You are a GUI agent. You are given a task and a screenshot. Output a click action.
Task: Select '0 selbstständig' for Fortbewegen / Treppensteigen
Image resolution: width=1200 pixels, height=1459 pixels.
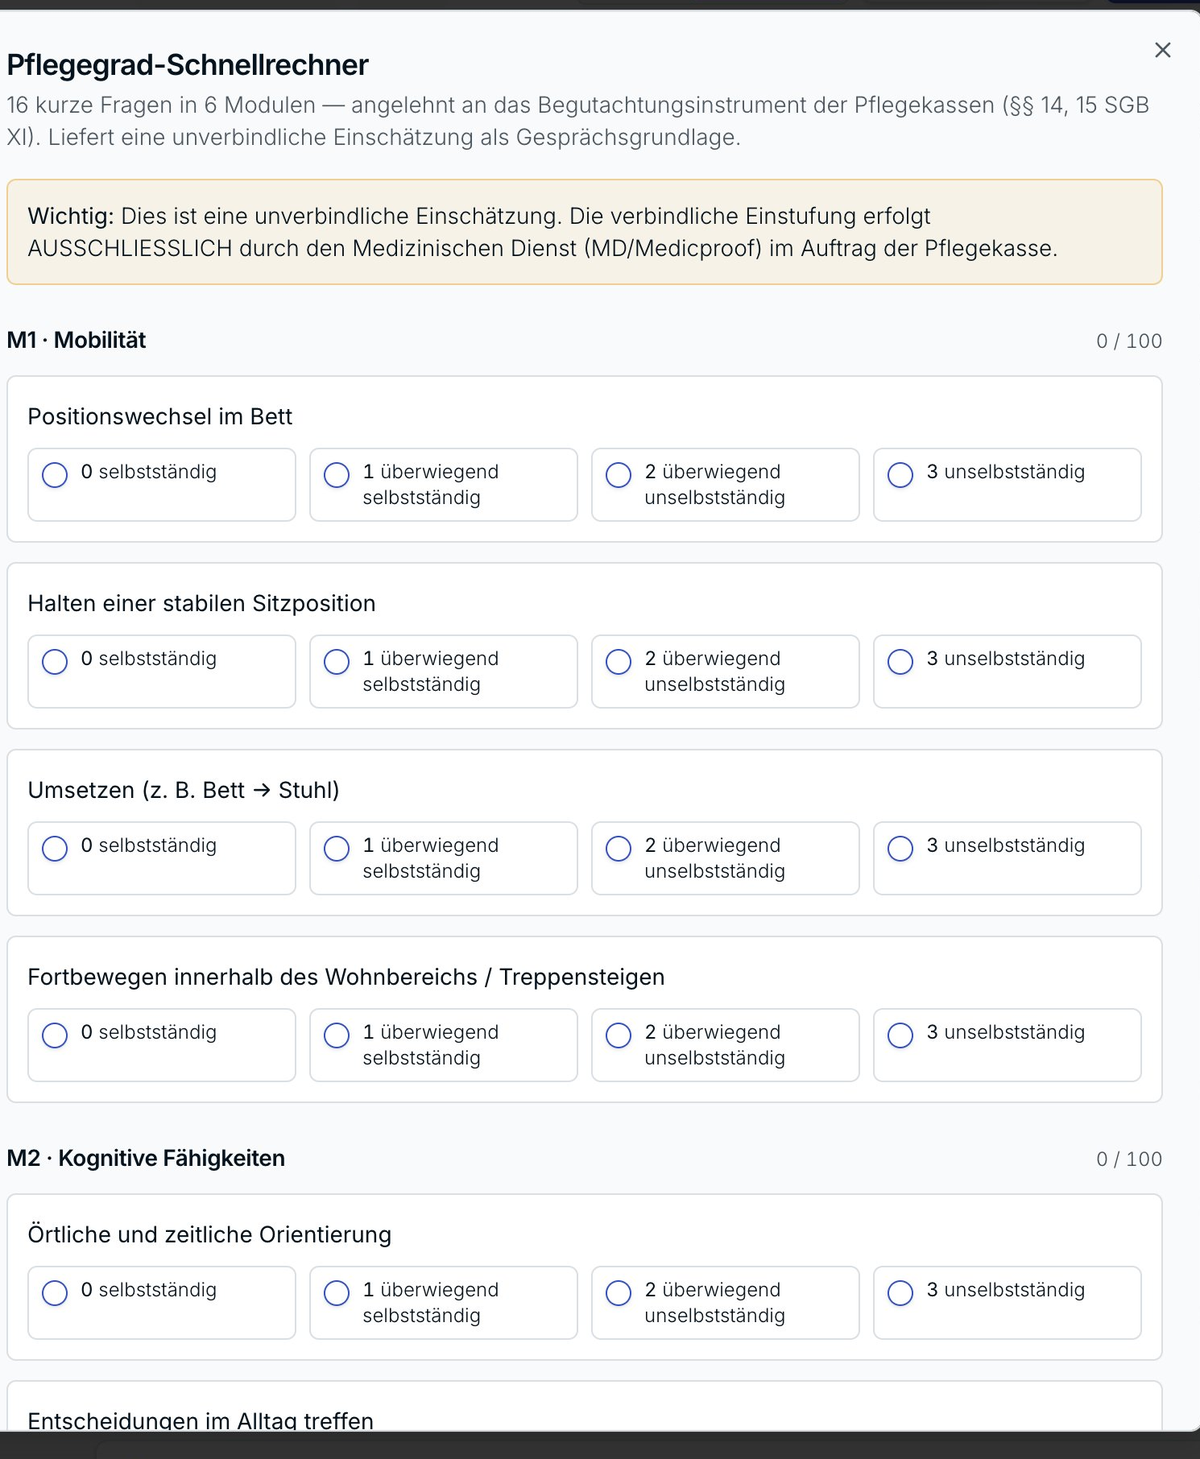coord(162,1045)
